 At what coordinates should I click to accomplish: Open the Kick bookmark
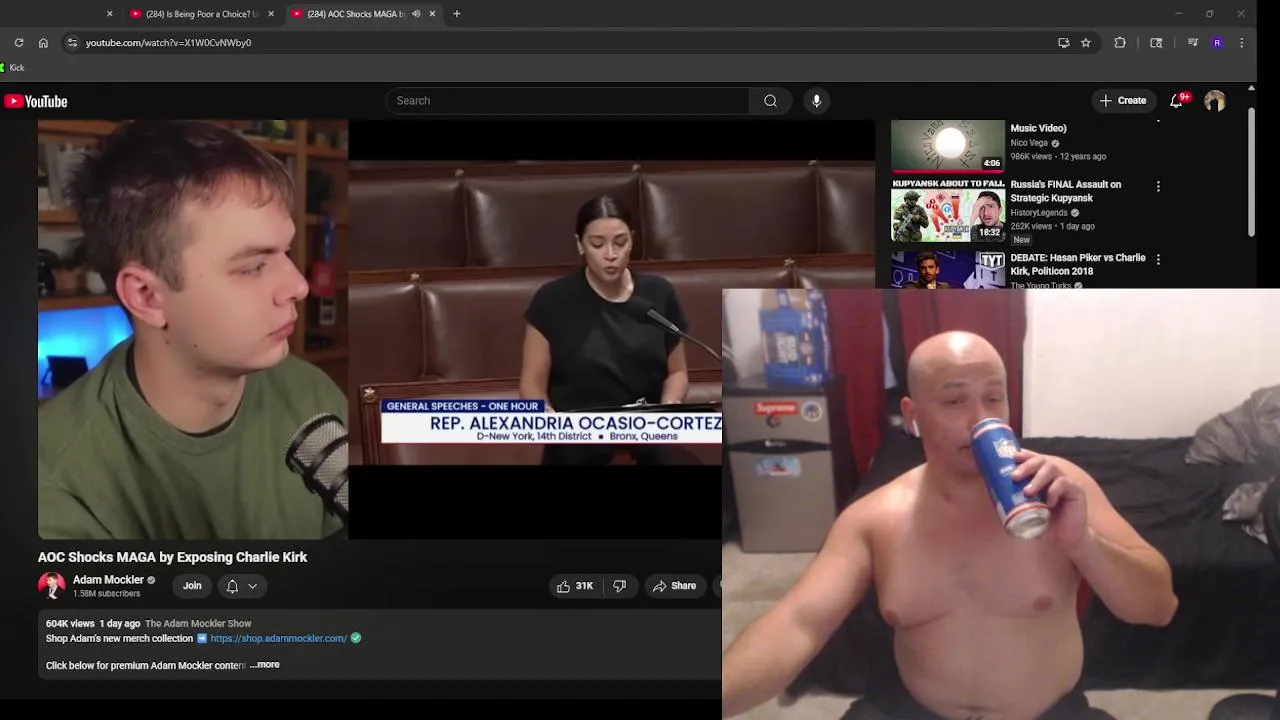tap(13, 68)
